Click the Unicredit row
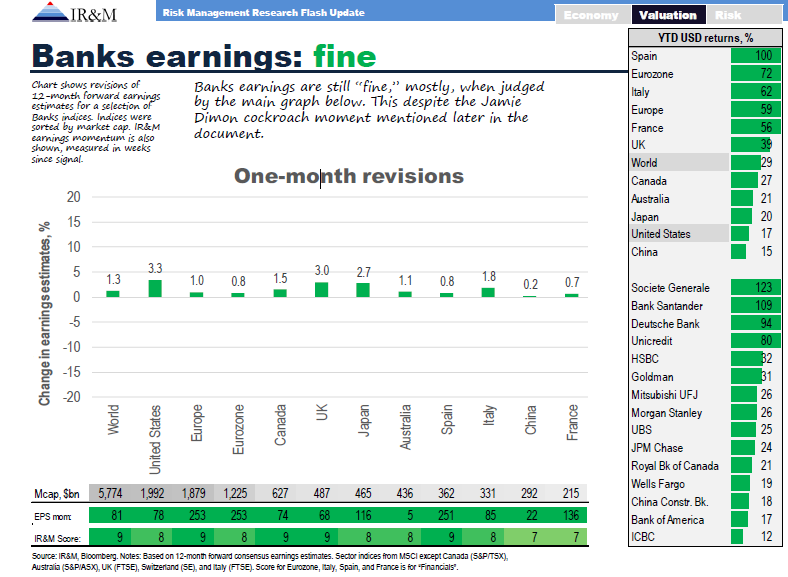Screen dimensions: 788x577 coord(705,341)
